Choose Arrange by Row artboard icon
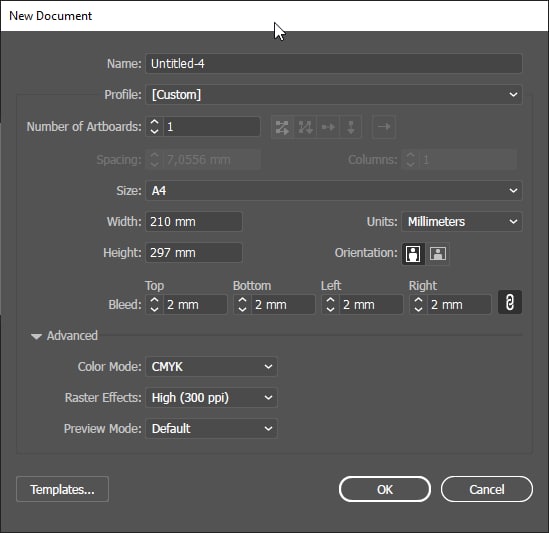The width and height of the screenshot is (549, 533). pos(328,127)
